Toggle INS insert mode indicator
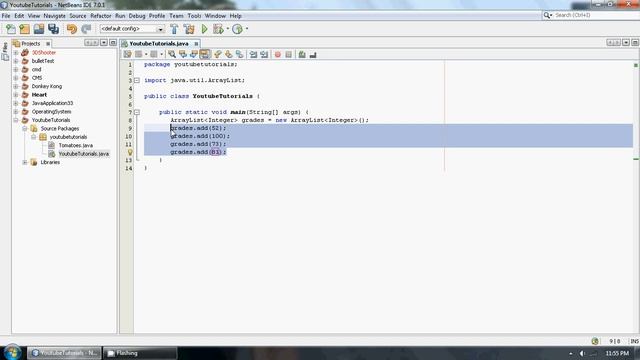 pos(634,341)
